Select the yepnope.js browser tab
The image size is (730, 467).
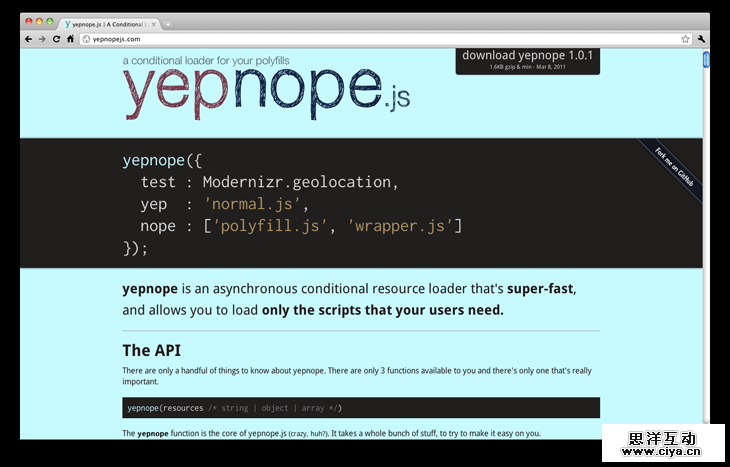point(109,24)
